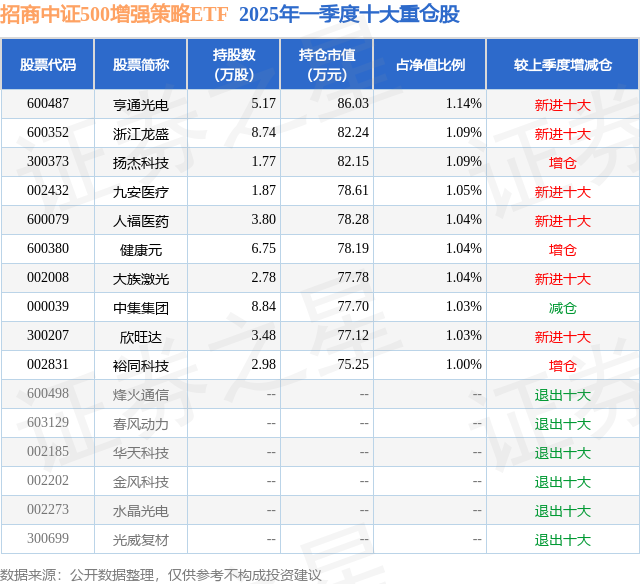Screen dimensions: 640x584
Task: Open stock code 603129
Action: pos(48,422)
